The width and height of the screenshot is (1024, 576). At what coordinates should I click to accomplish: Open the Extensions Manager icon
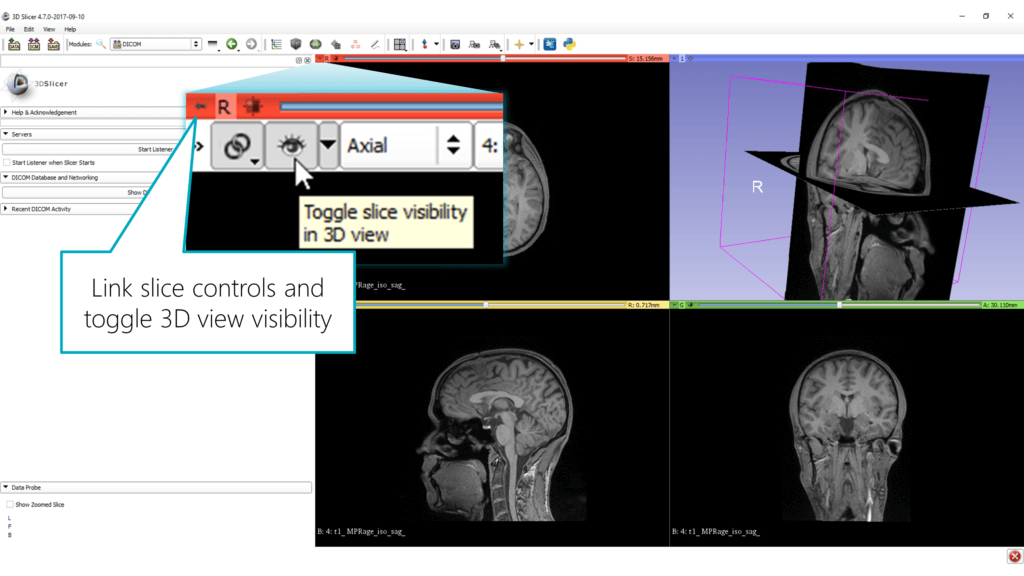pyautogui.click(x=550, y=44)
